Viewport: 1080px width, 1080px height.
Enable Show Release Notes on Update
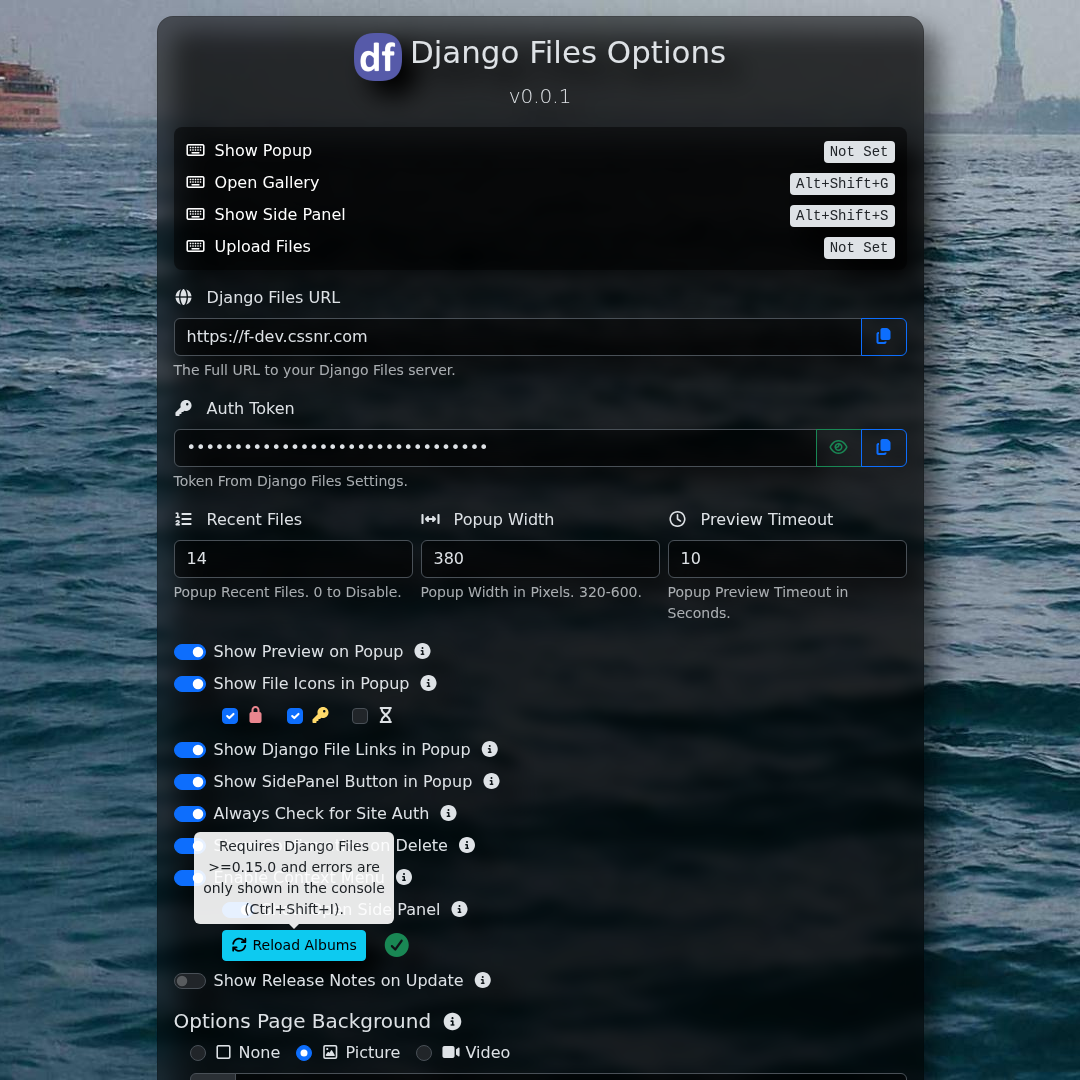(190, 981)
